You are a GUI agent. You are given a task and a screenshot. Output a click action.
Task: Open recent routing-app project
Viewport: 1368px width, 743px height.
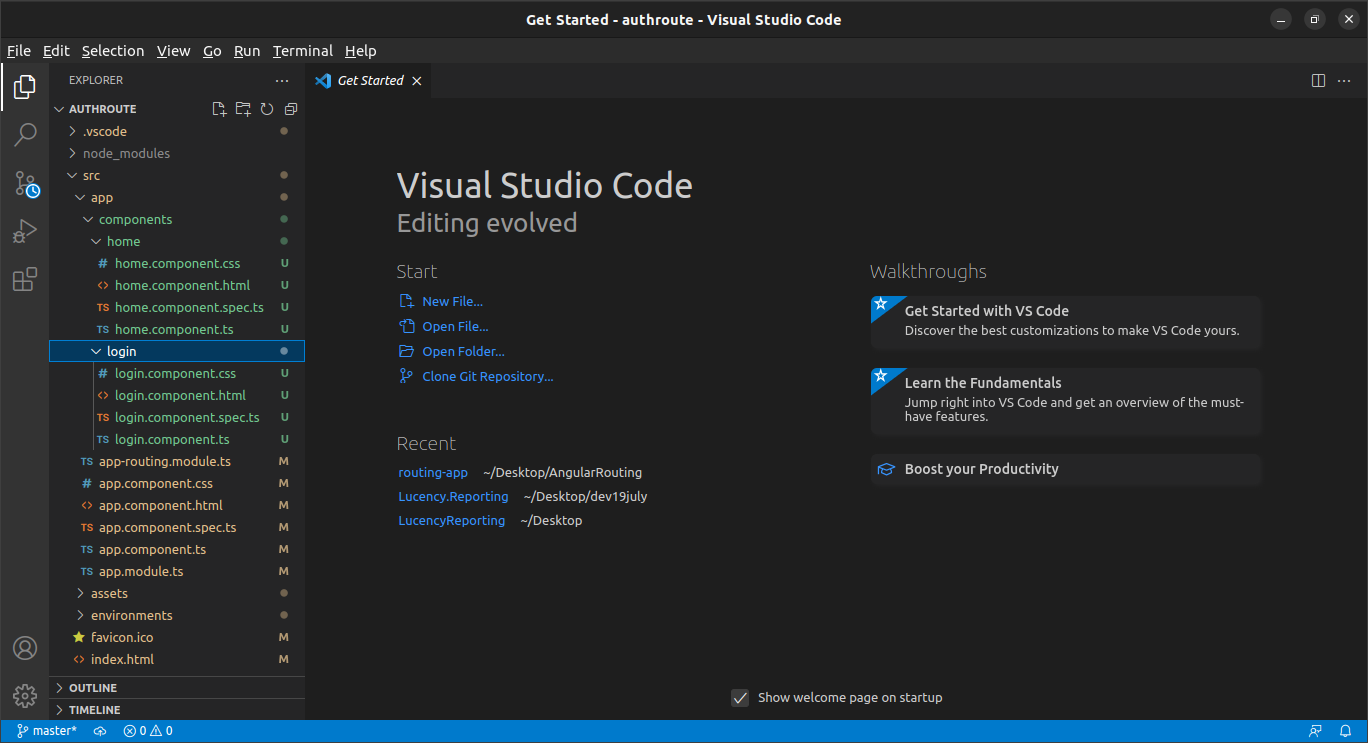click(x=433, y=472)
